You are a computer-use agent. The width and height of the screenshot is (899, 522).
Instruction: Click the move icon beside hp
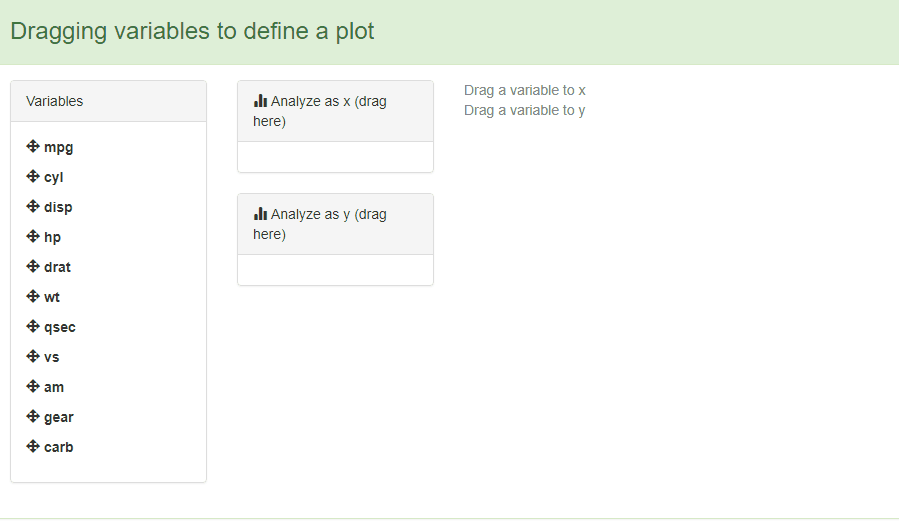pos(33,237)
